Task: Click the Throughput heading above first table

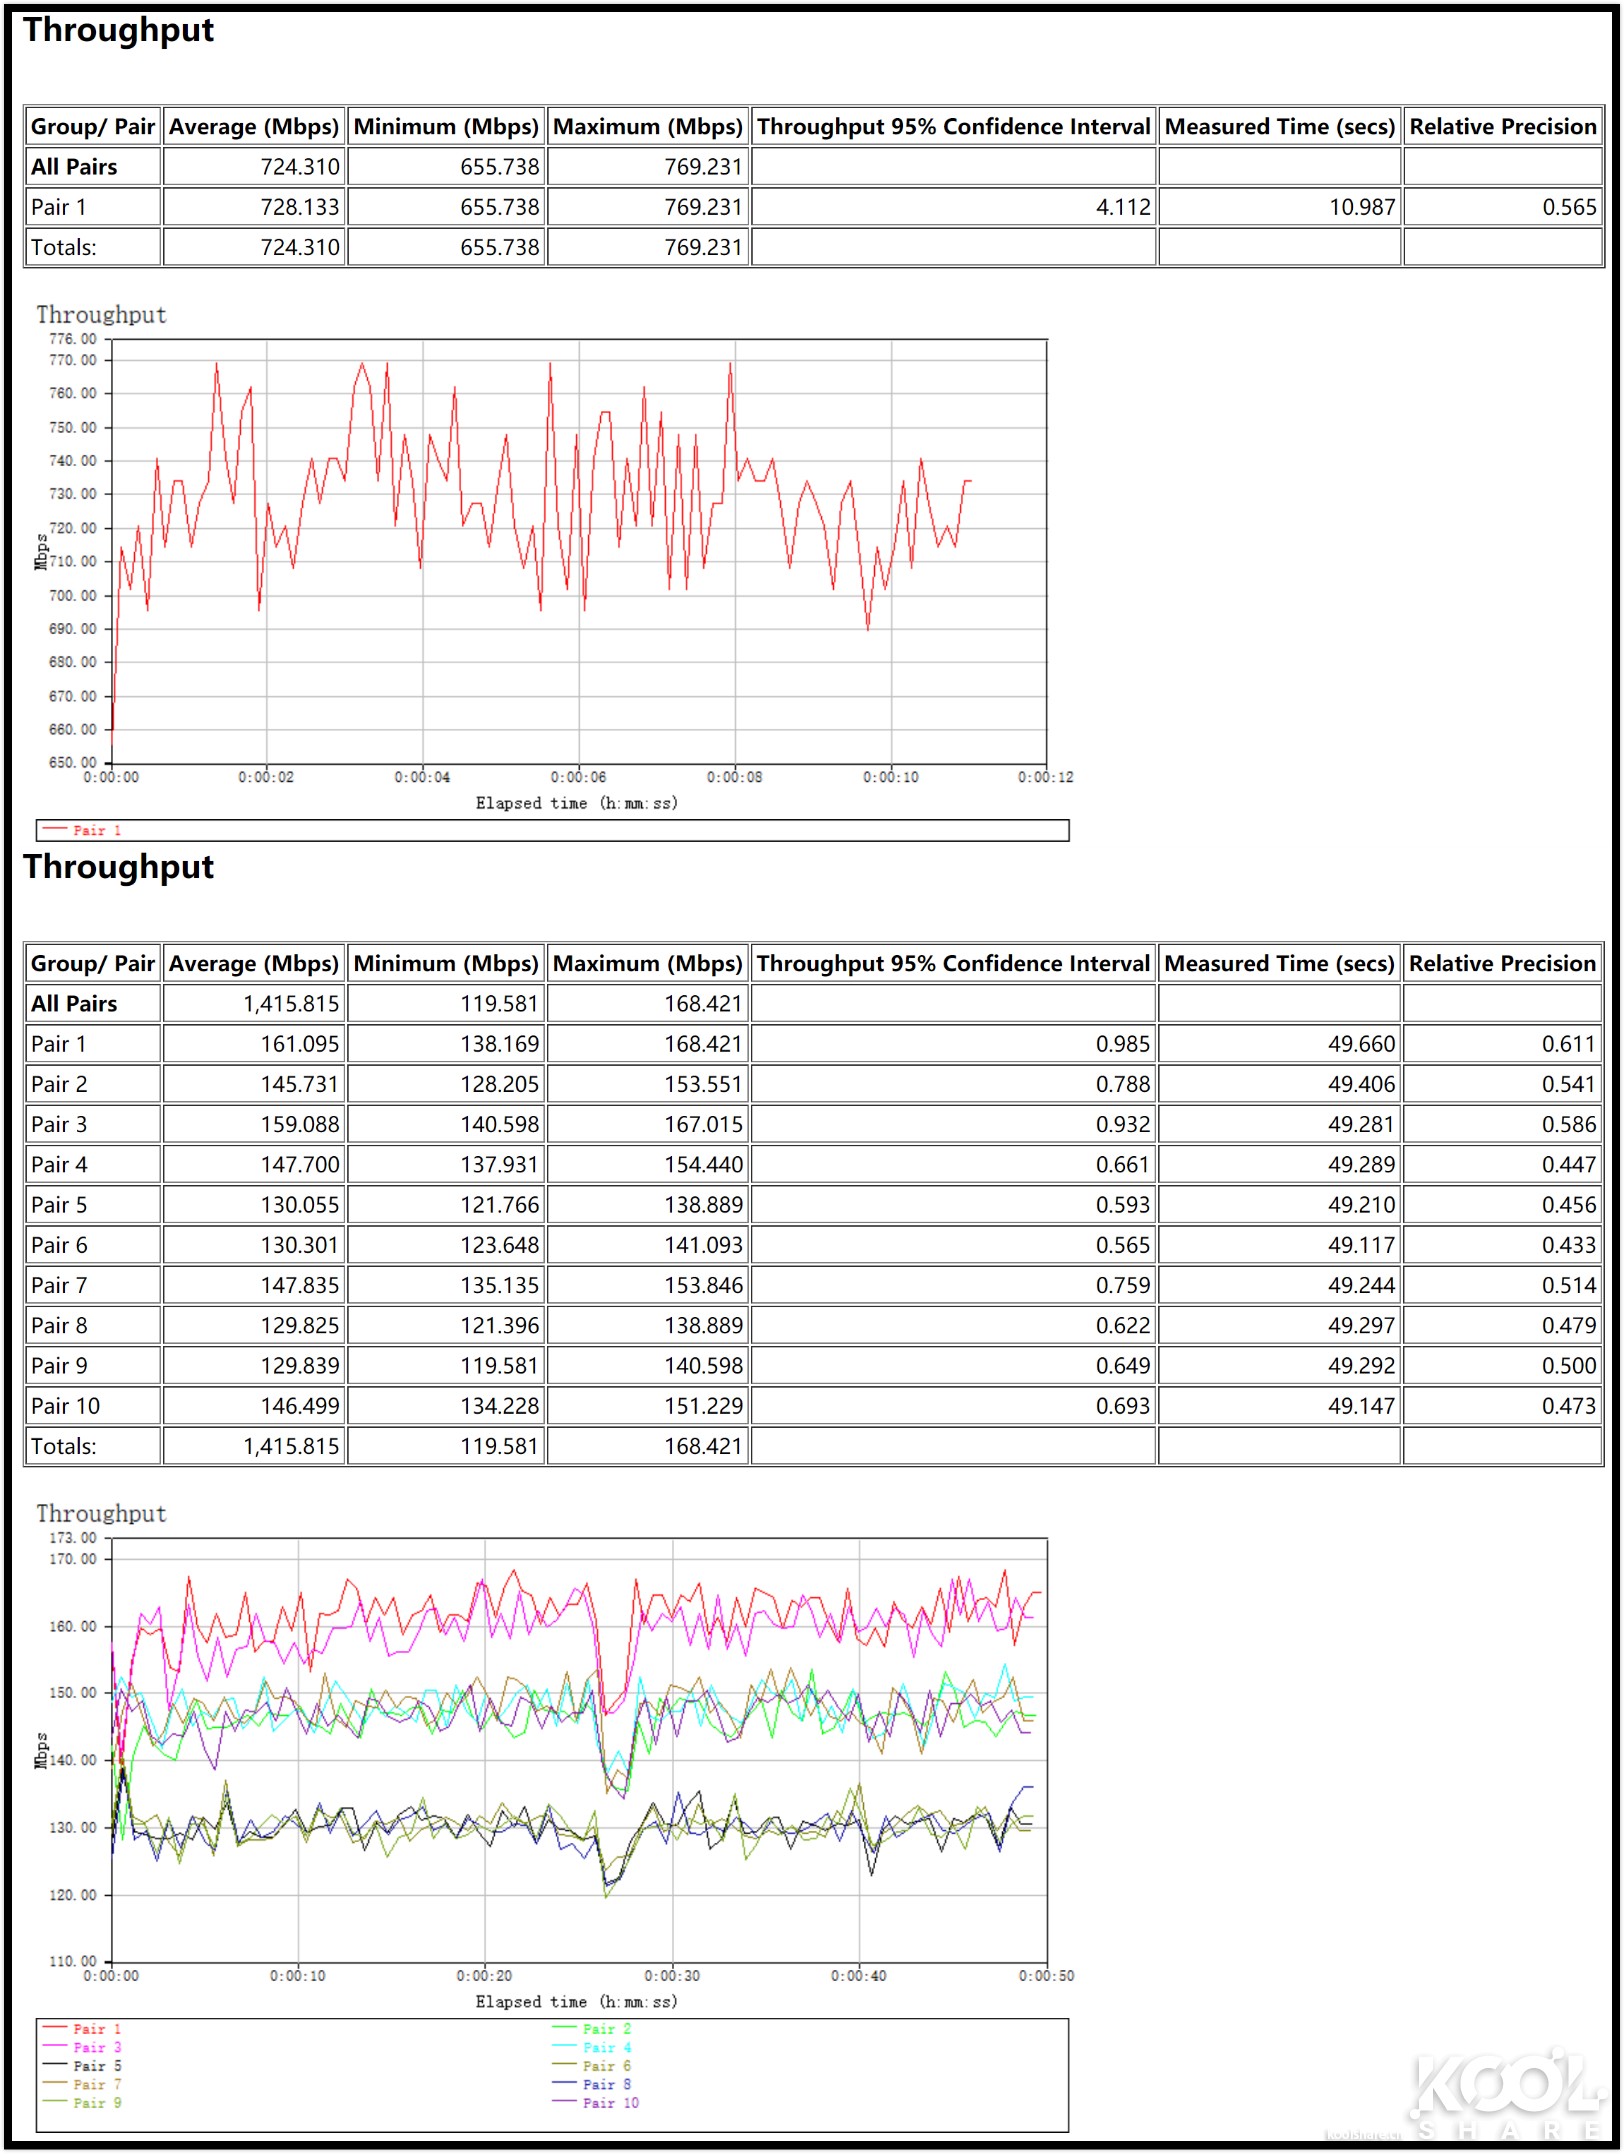Action: pos(120,31)
